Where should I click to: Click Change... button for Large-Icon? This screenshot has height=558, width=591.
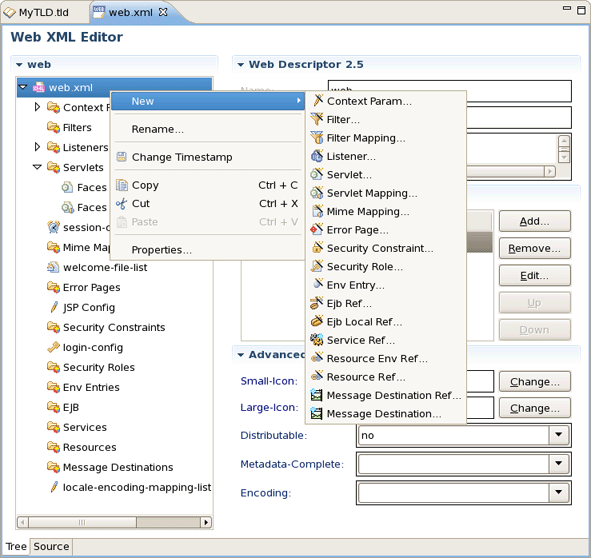pyautogui.click(x=534, y=408)
